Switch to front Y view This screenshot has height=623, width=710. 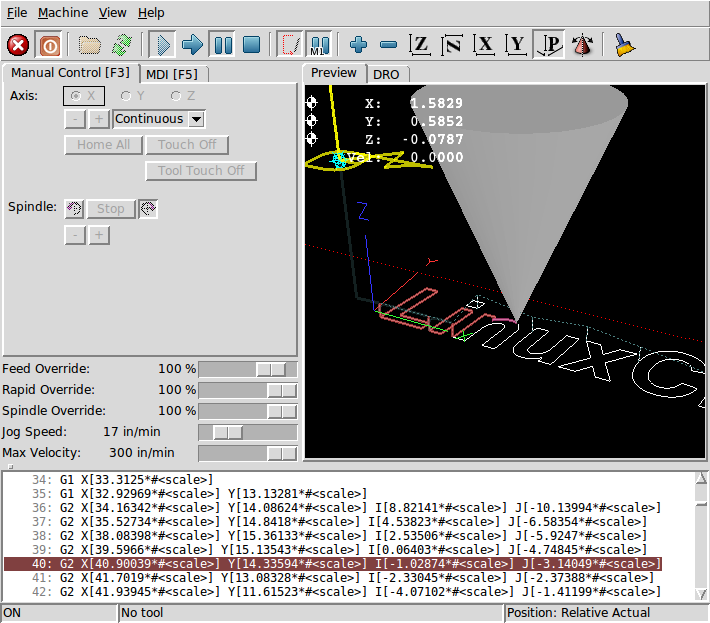point(516,45)
